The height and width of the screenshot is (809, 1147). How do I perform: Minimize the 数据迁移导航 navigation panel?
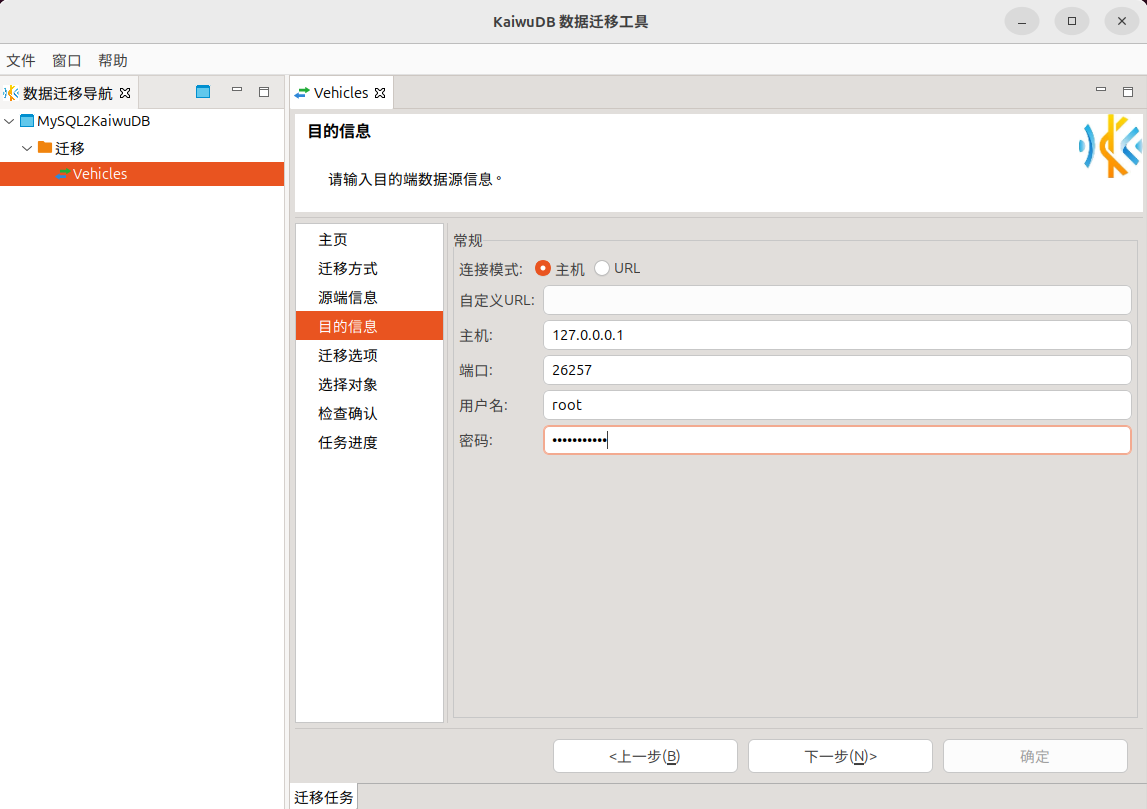click(x=236, y=90)
